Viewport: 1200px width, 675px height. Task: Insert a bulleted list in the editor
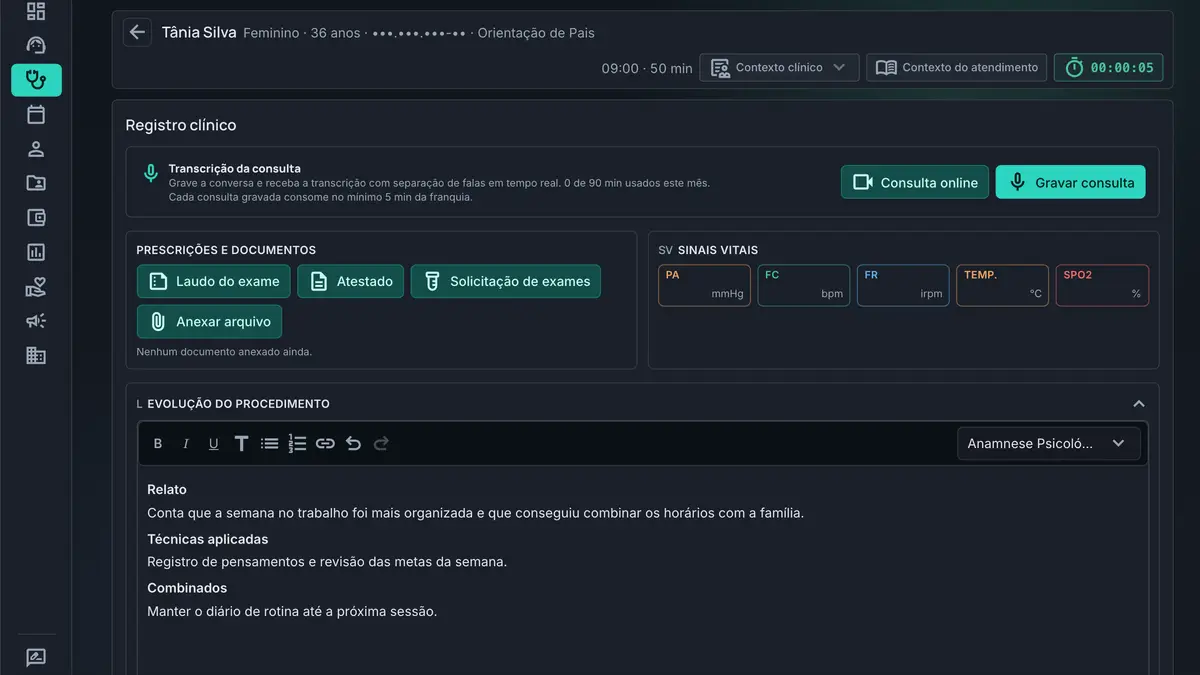click(269, 444)
